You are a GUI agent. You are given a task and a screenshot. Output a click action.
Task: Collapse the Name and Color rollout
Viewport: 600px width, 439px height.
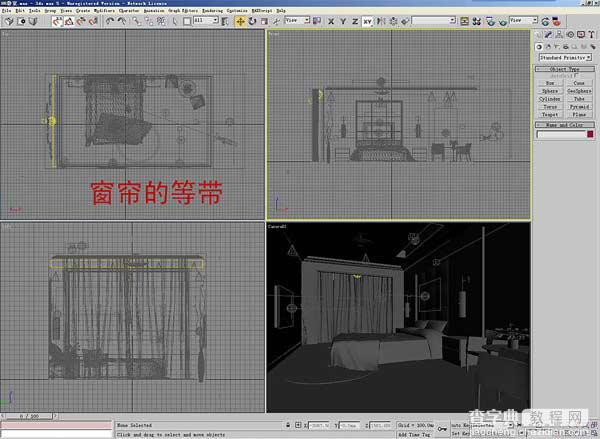[564, 125]
